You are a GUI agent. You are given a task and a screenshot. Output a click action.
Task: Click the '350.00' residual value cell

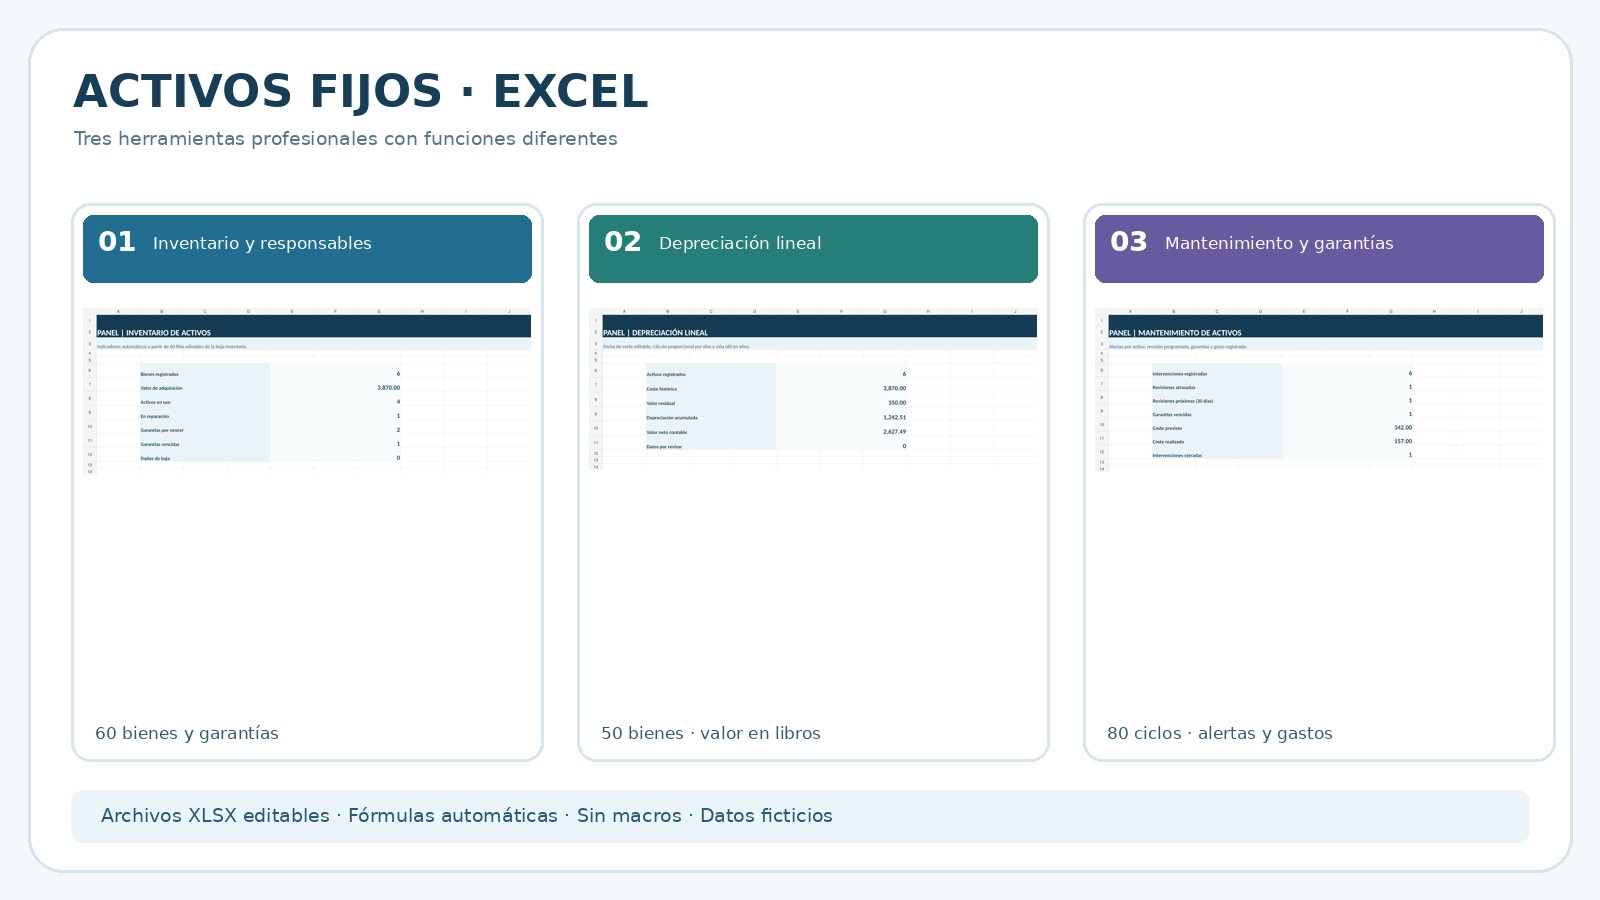coord(897,403)
